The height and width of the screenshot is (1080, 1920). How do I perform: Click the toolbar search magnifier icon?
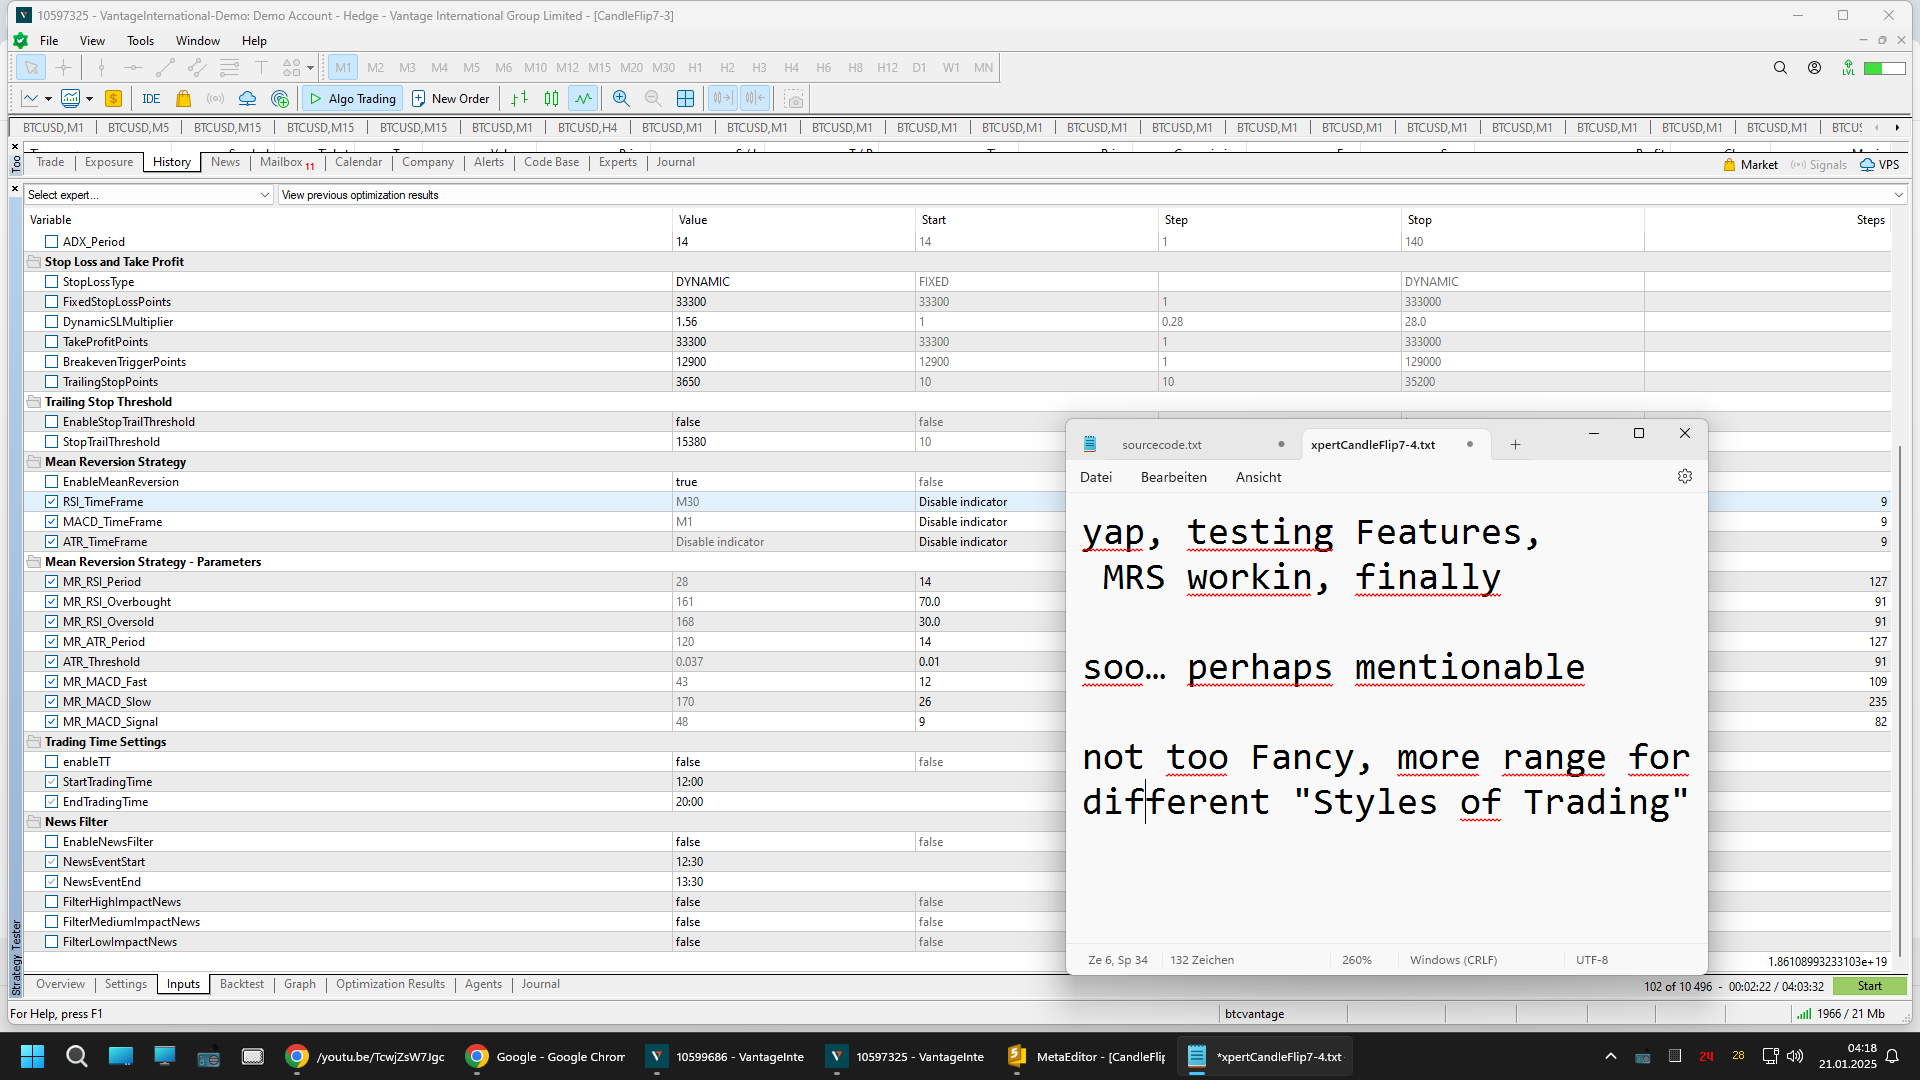(1780, 68)
